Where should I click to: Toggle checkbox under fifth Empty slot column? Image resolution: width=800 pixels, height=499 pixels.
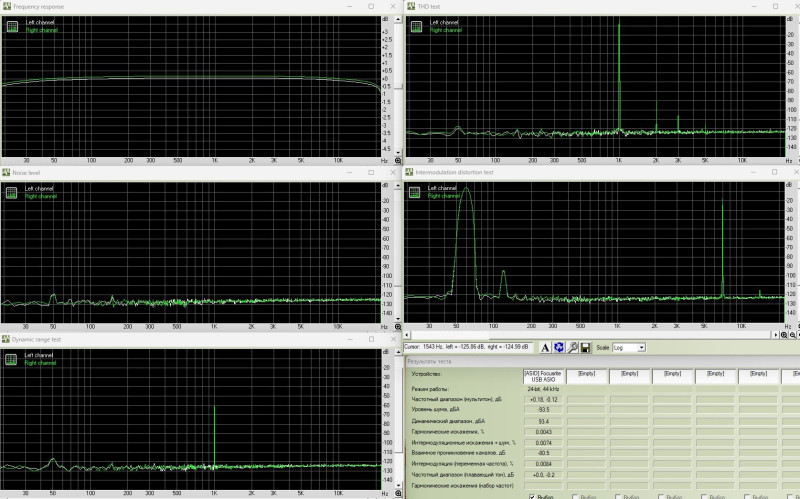coord(747,496)
